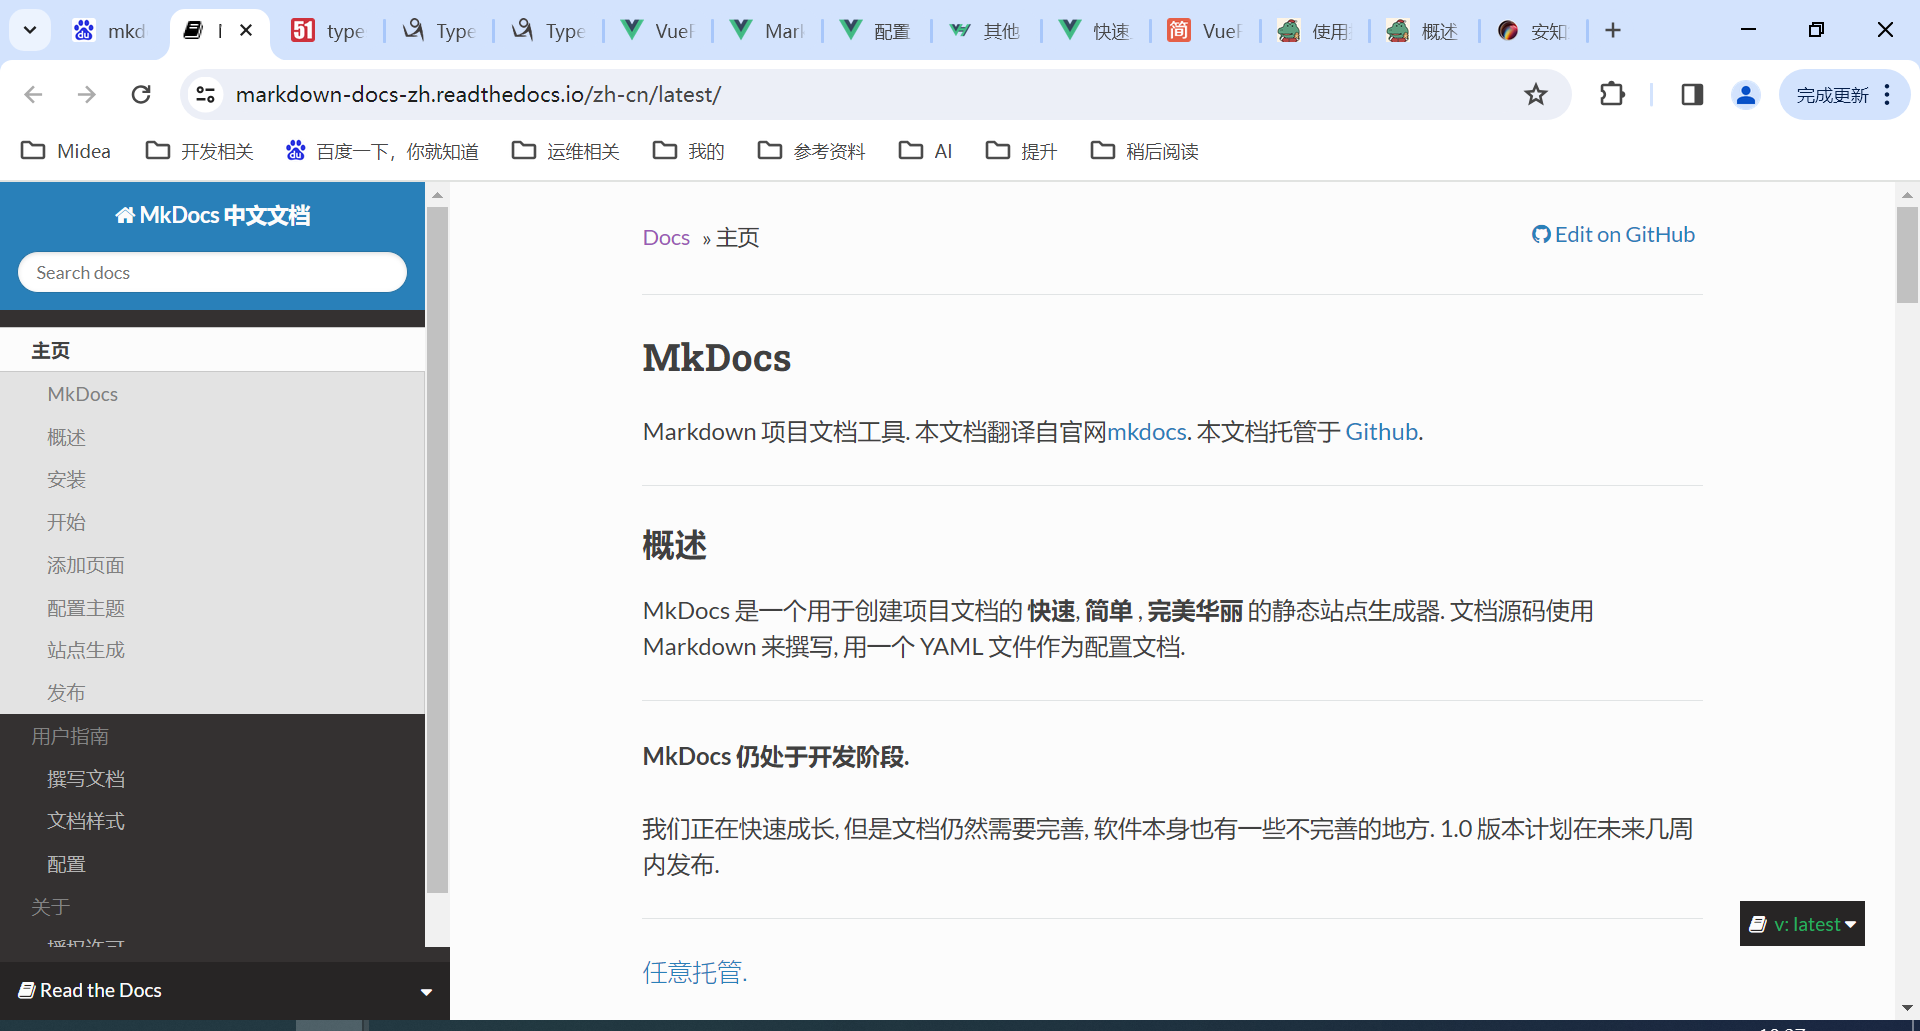Switch to the '快速' tab
The image size is (1920, 1031).
coord(1095,31)
